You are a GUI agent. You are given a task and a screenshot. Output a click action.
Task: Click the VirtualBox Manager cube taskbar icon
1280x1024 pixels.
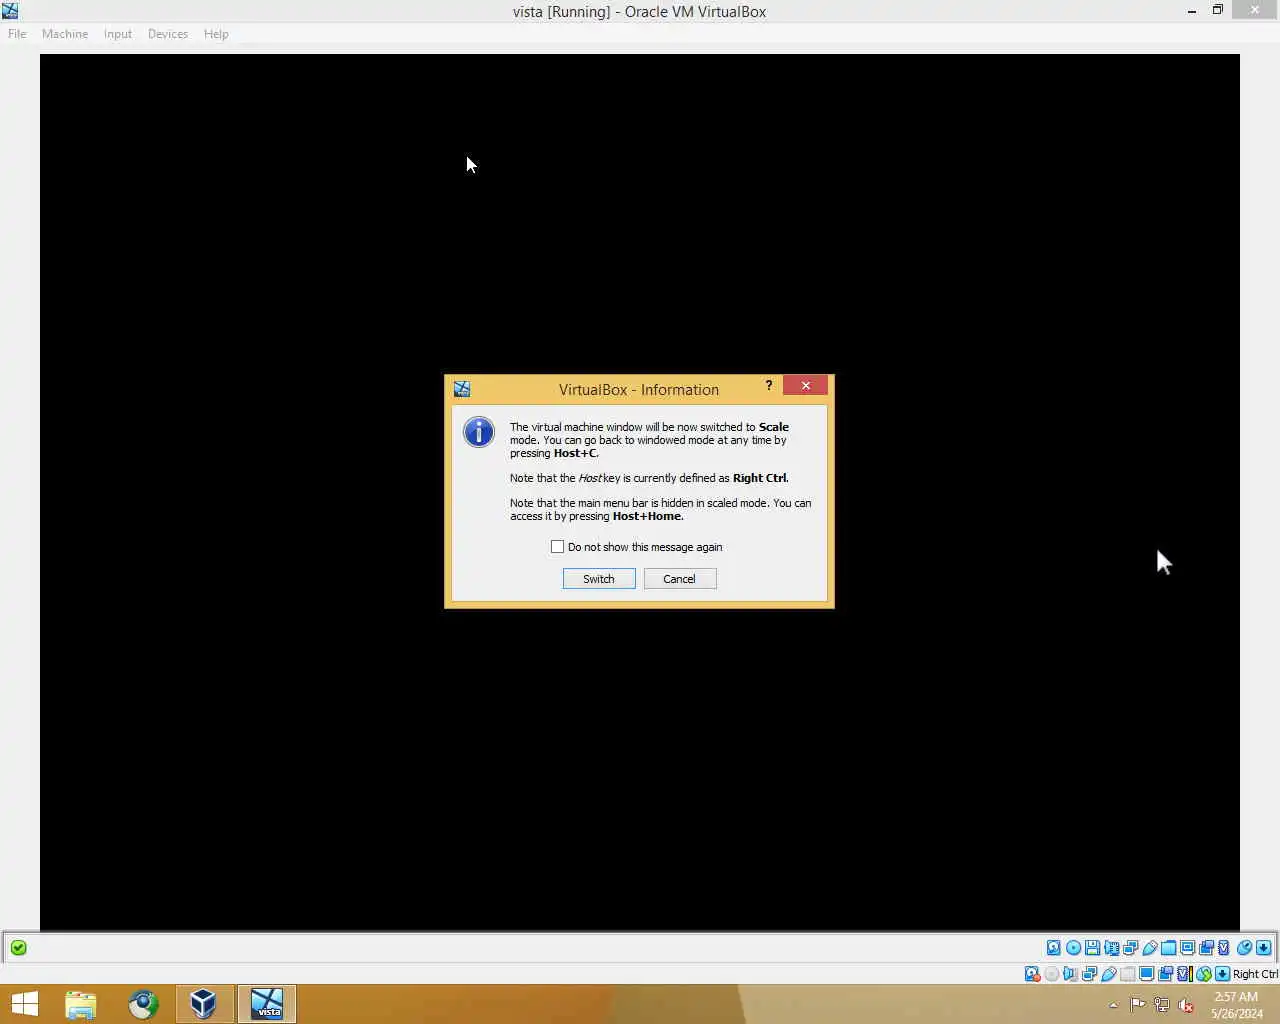click(204, 1004)
